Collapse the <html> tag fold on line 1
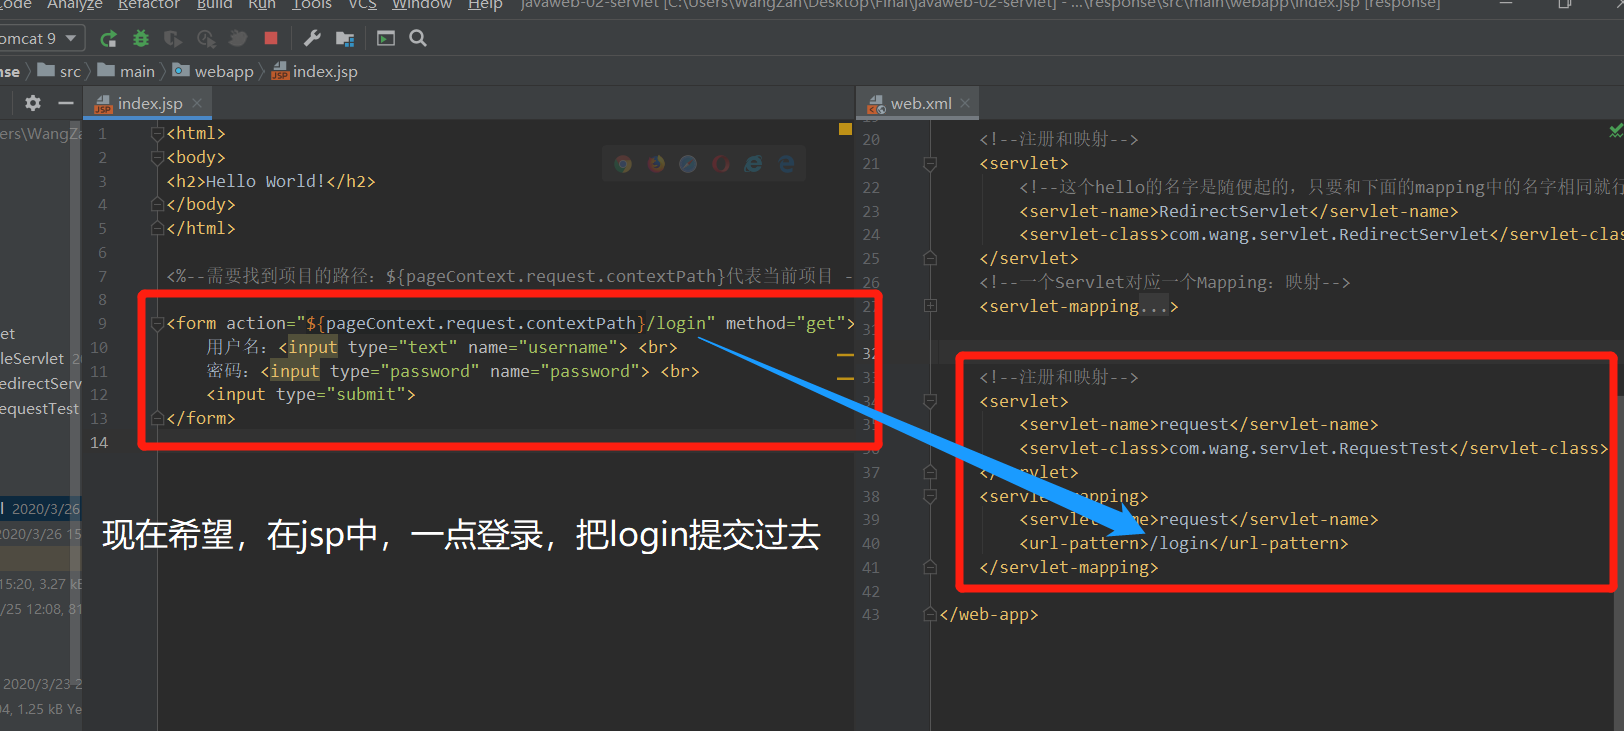The width and height of the screenshot is (1624, 731). click(157, 133)
